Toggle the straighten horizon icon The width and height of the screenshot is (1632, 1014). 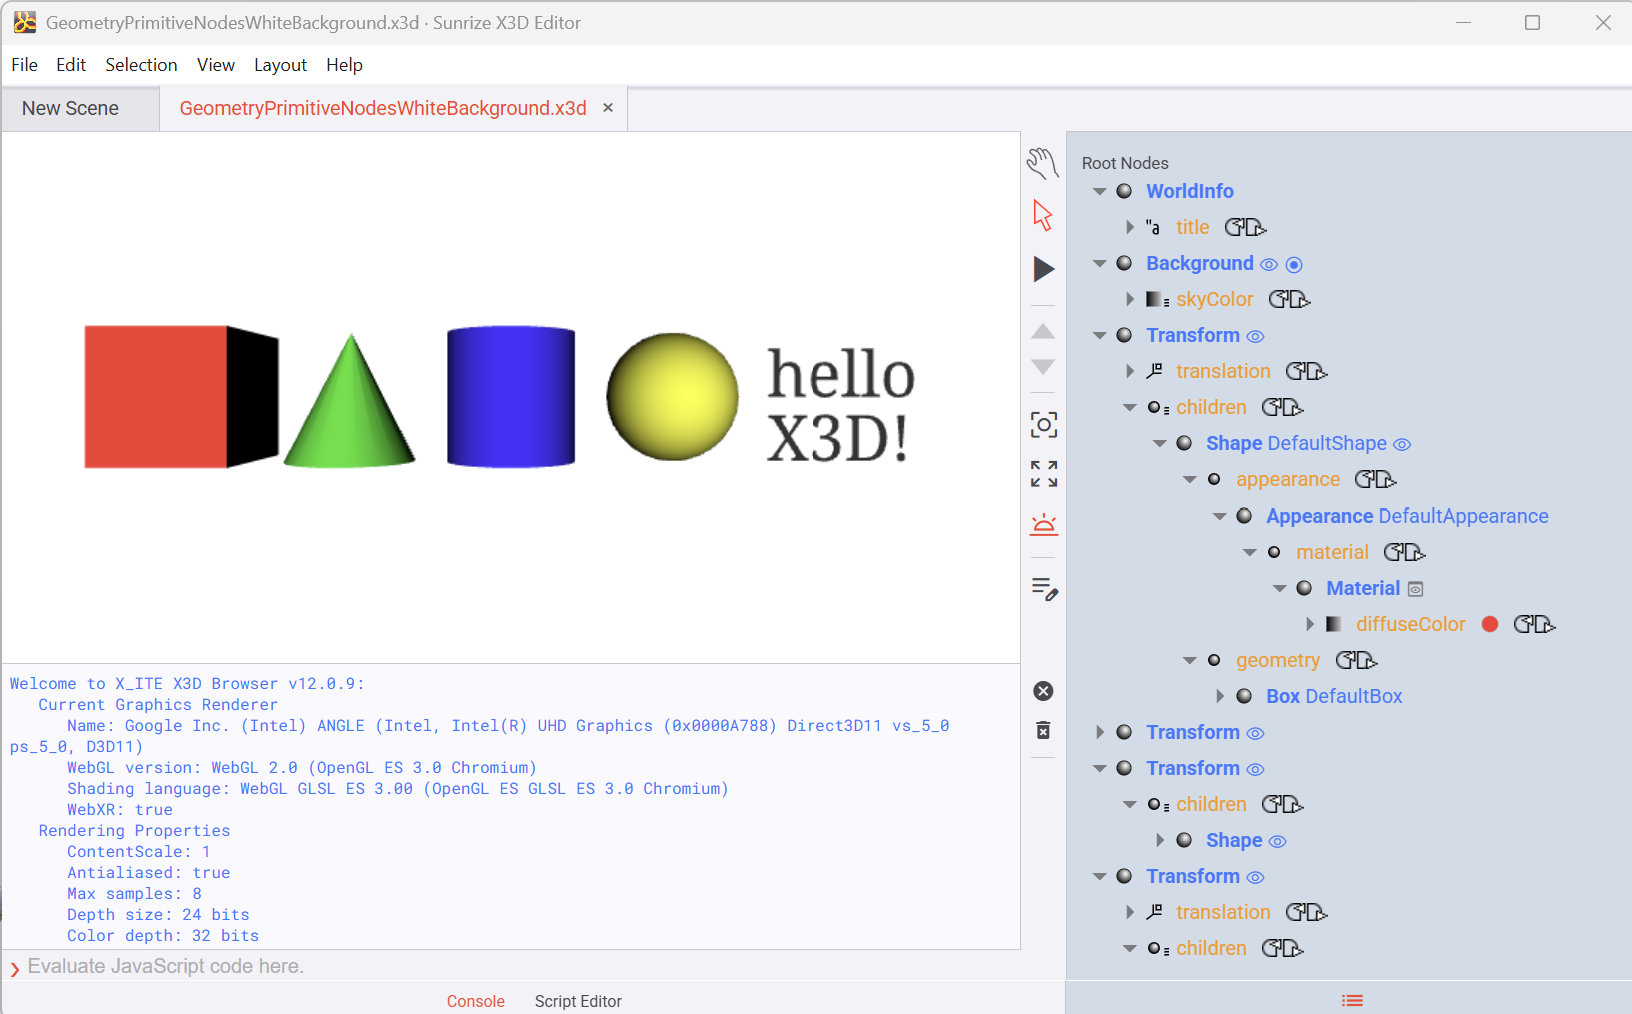point(1043,524)
